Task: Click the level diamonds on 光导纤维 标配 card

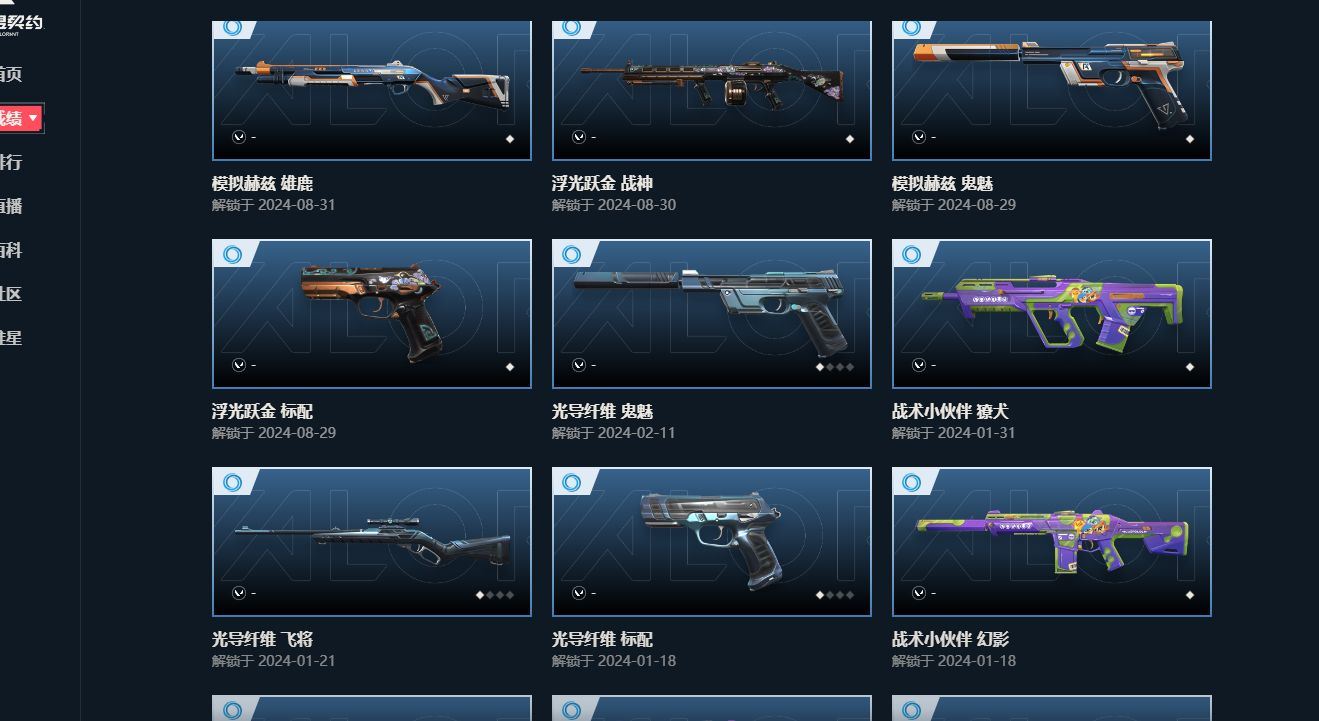Action: [835, 595]
